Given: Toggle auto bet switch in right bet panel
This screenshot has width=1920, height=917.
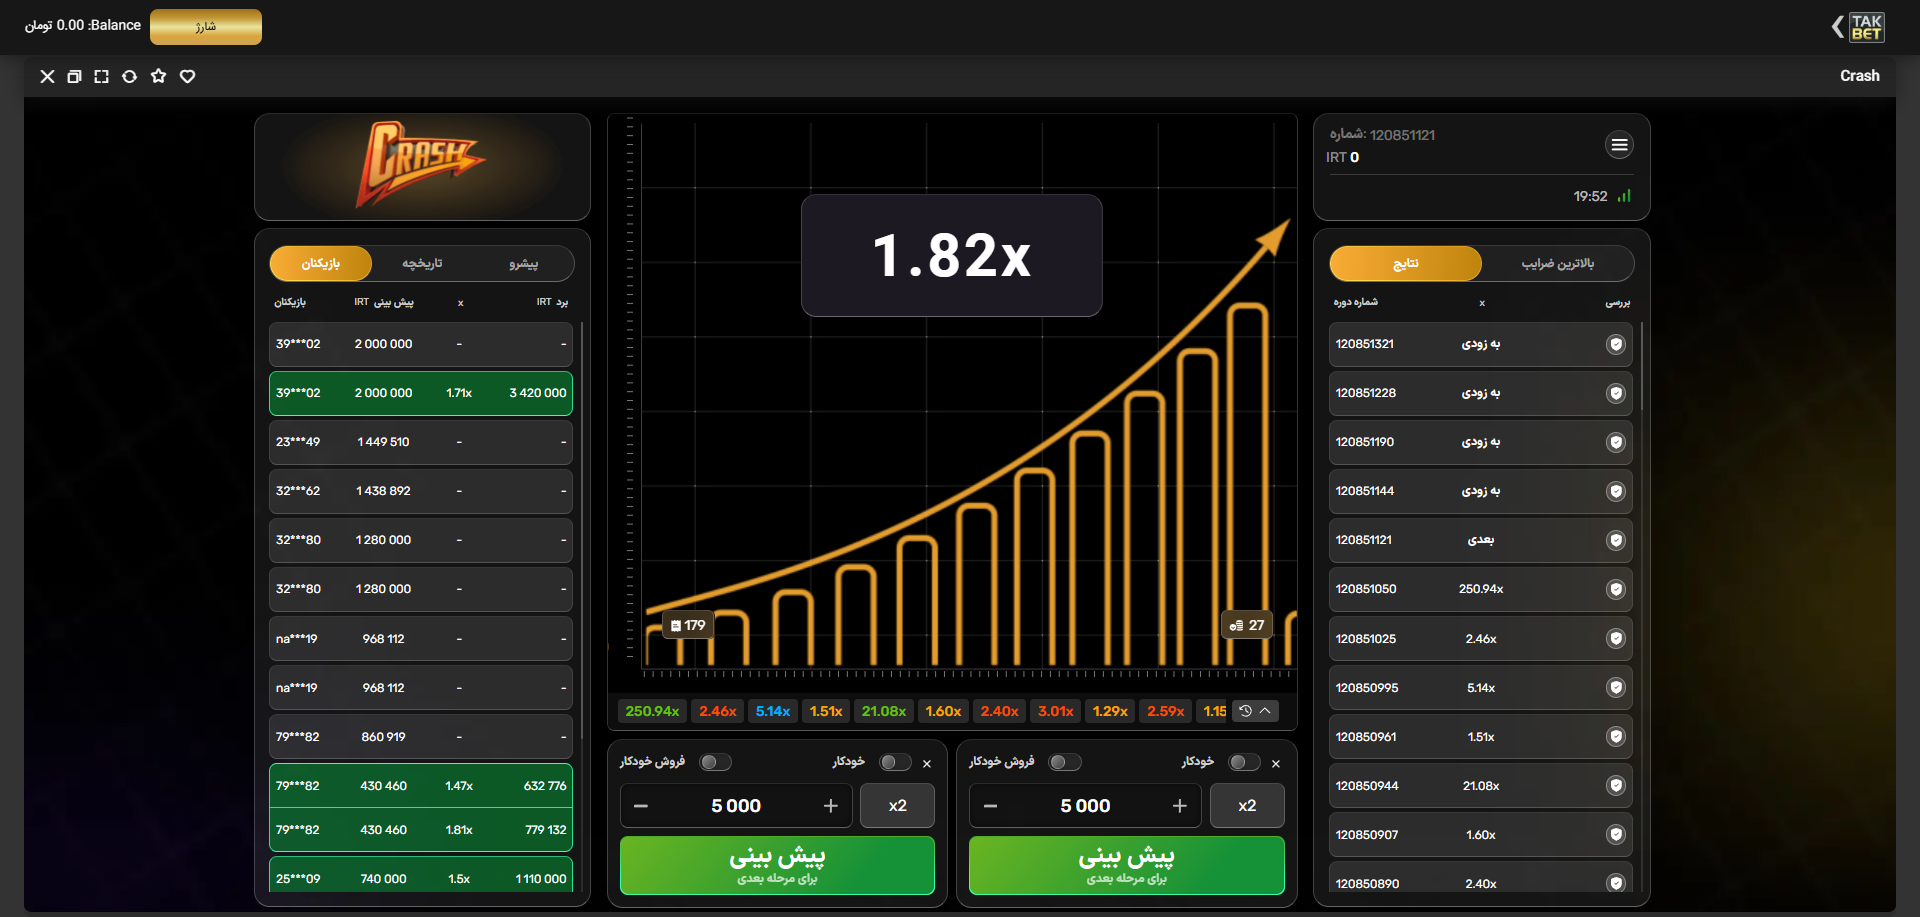Looking at the screenshot, I should [x=1243, y=763].
